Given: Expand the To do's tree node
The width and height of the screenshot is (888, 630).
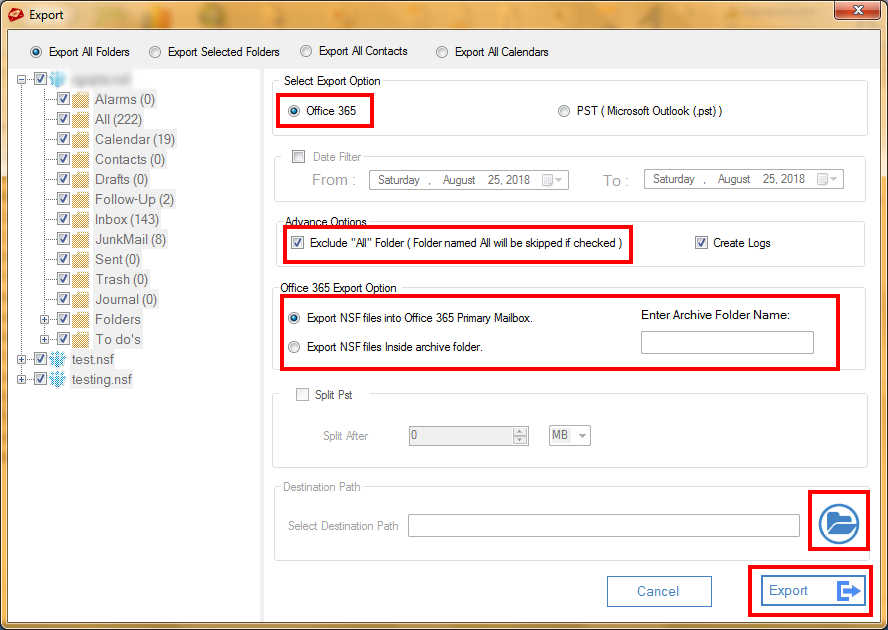Looking at the screenshot, I should [44, 339].
